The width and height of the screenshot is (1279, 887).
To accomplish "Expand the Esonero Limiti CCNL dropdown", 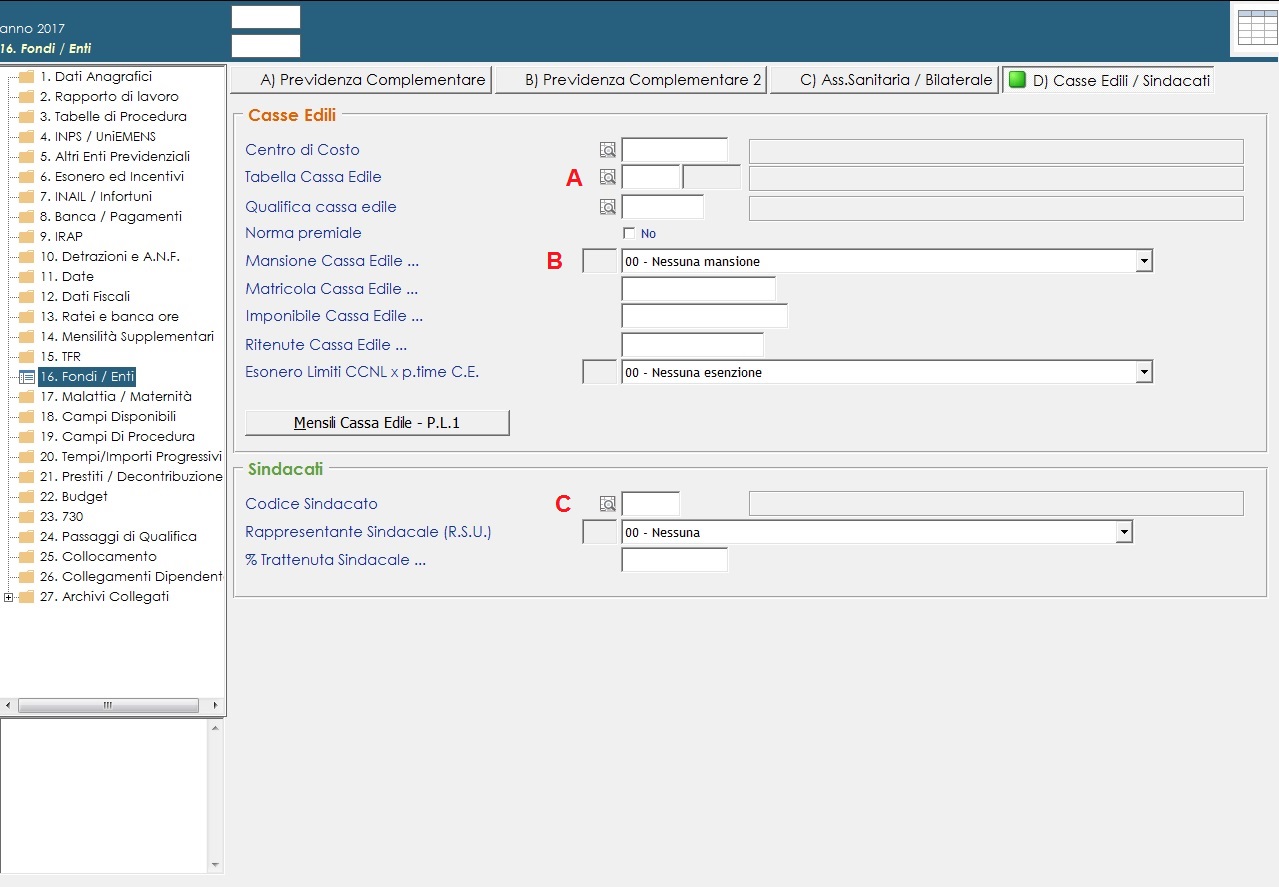I will pyautogui.click(x=1144, y=373).
